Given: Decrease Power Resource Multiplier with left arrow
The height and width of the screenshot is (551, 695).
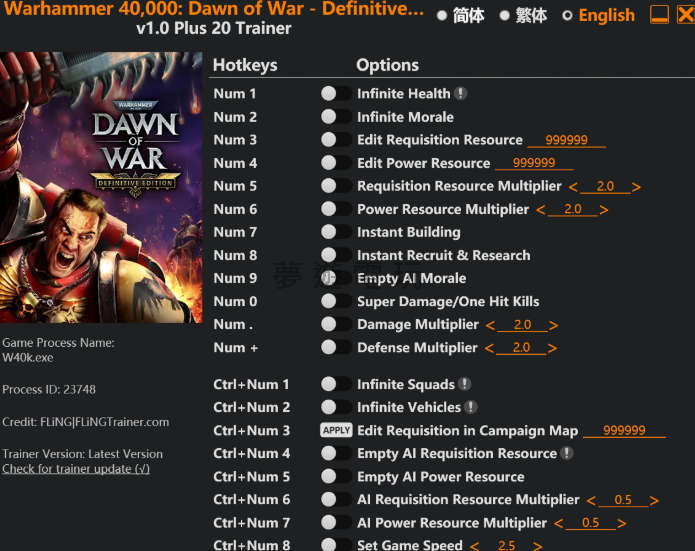Looking at the screenshot, I should 541,210.
